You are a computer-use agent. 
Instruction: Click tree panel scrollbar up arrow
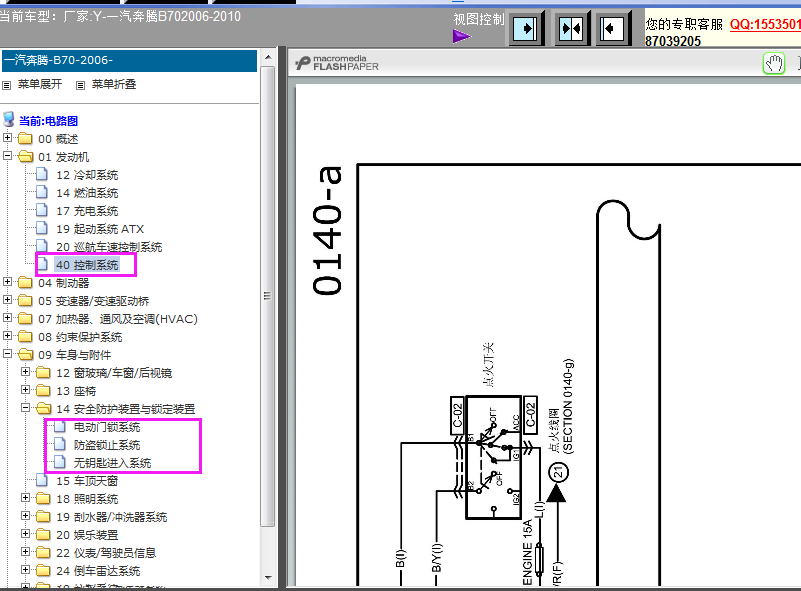[268, 57]
